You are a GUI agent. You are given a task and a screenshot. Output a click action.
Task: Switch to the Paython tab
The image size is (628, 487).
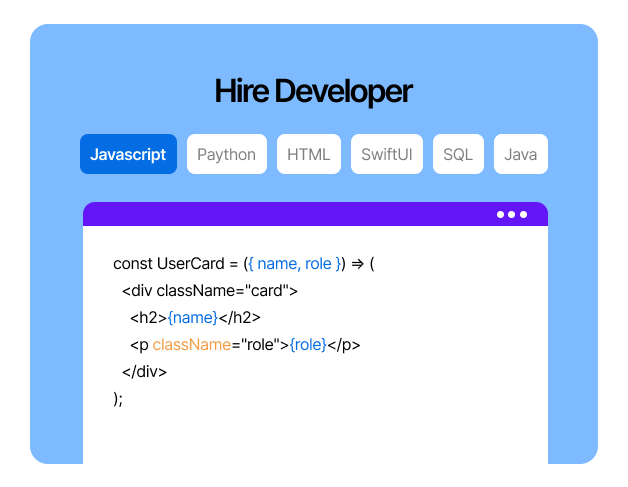(227, 154)
